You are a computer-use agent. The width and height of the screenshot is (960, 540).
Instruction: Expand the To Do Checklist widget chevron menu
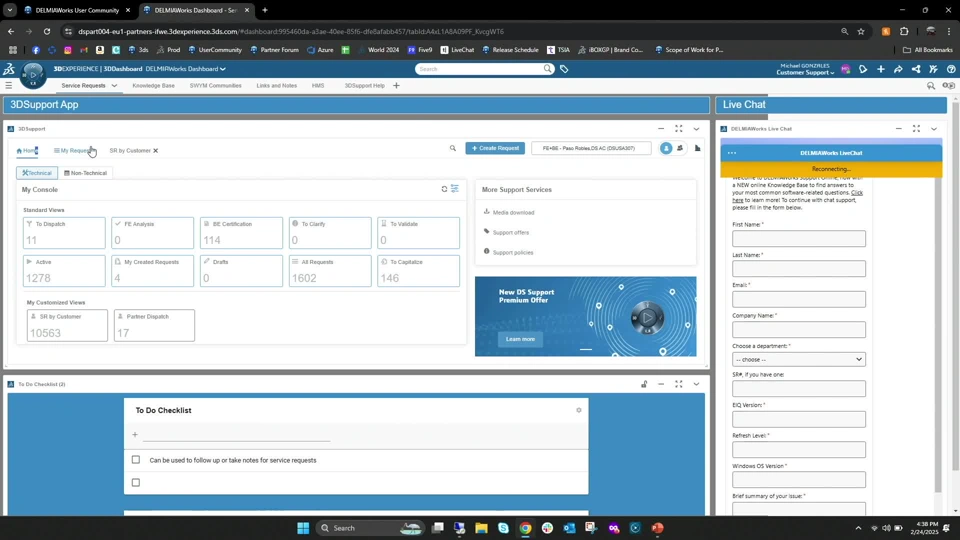click(696, 384)
